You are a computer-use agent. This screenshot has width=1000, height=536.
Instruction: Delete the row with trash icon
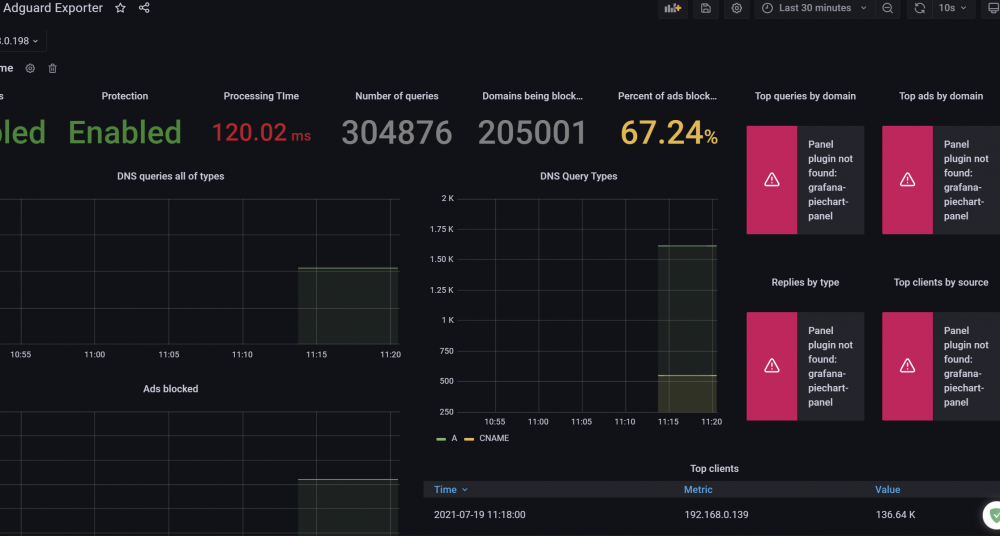click(53, 68)
